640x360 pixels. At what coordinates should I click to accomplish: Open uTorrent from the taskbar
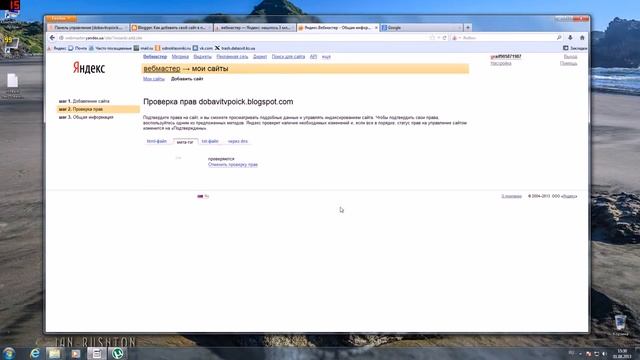[118, 353]
